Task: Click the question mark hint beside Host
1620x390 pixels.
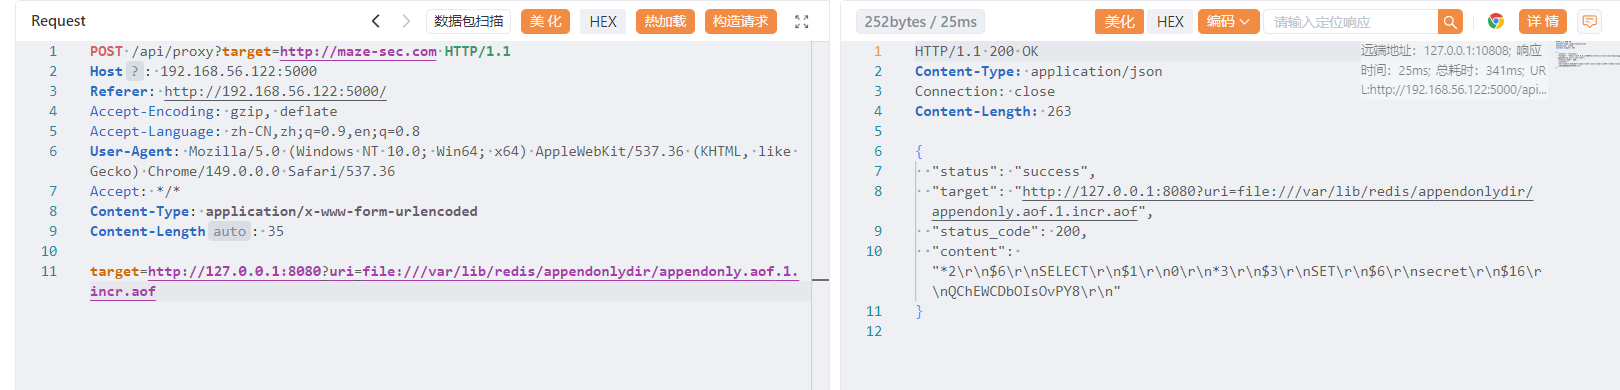Action: click(x=135, y=71)
